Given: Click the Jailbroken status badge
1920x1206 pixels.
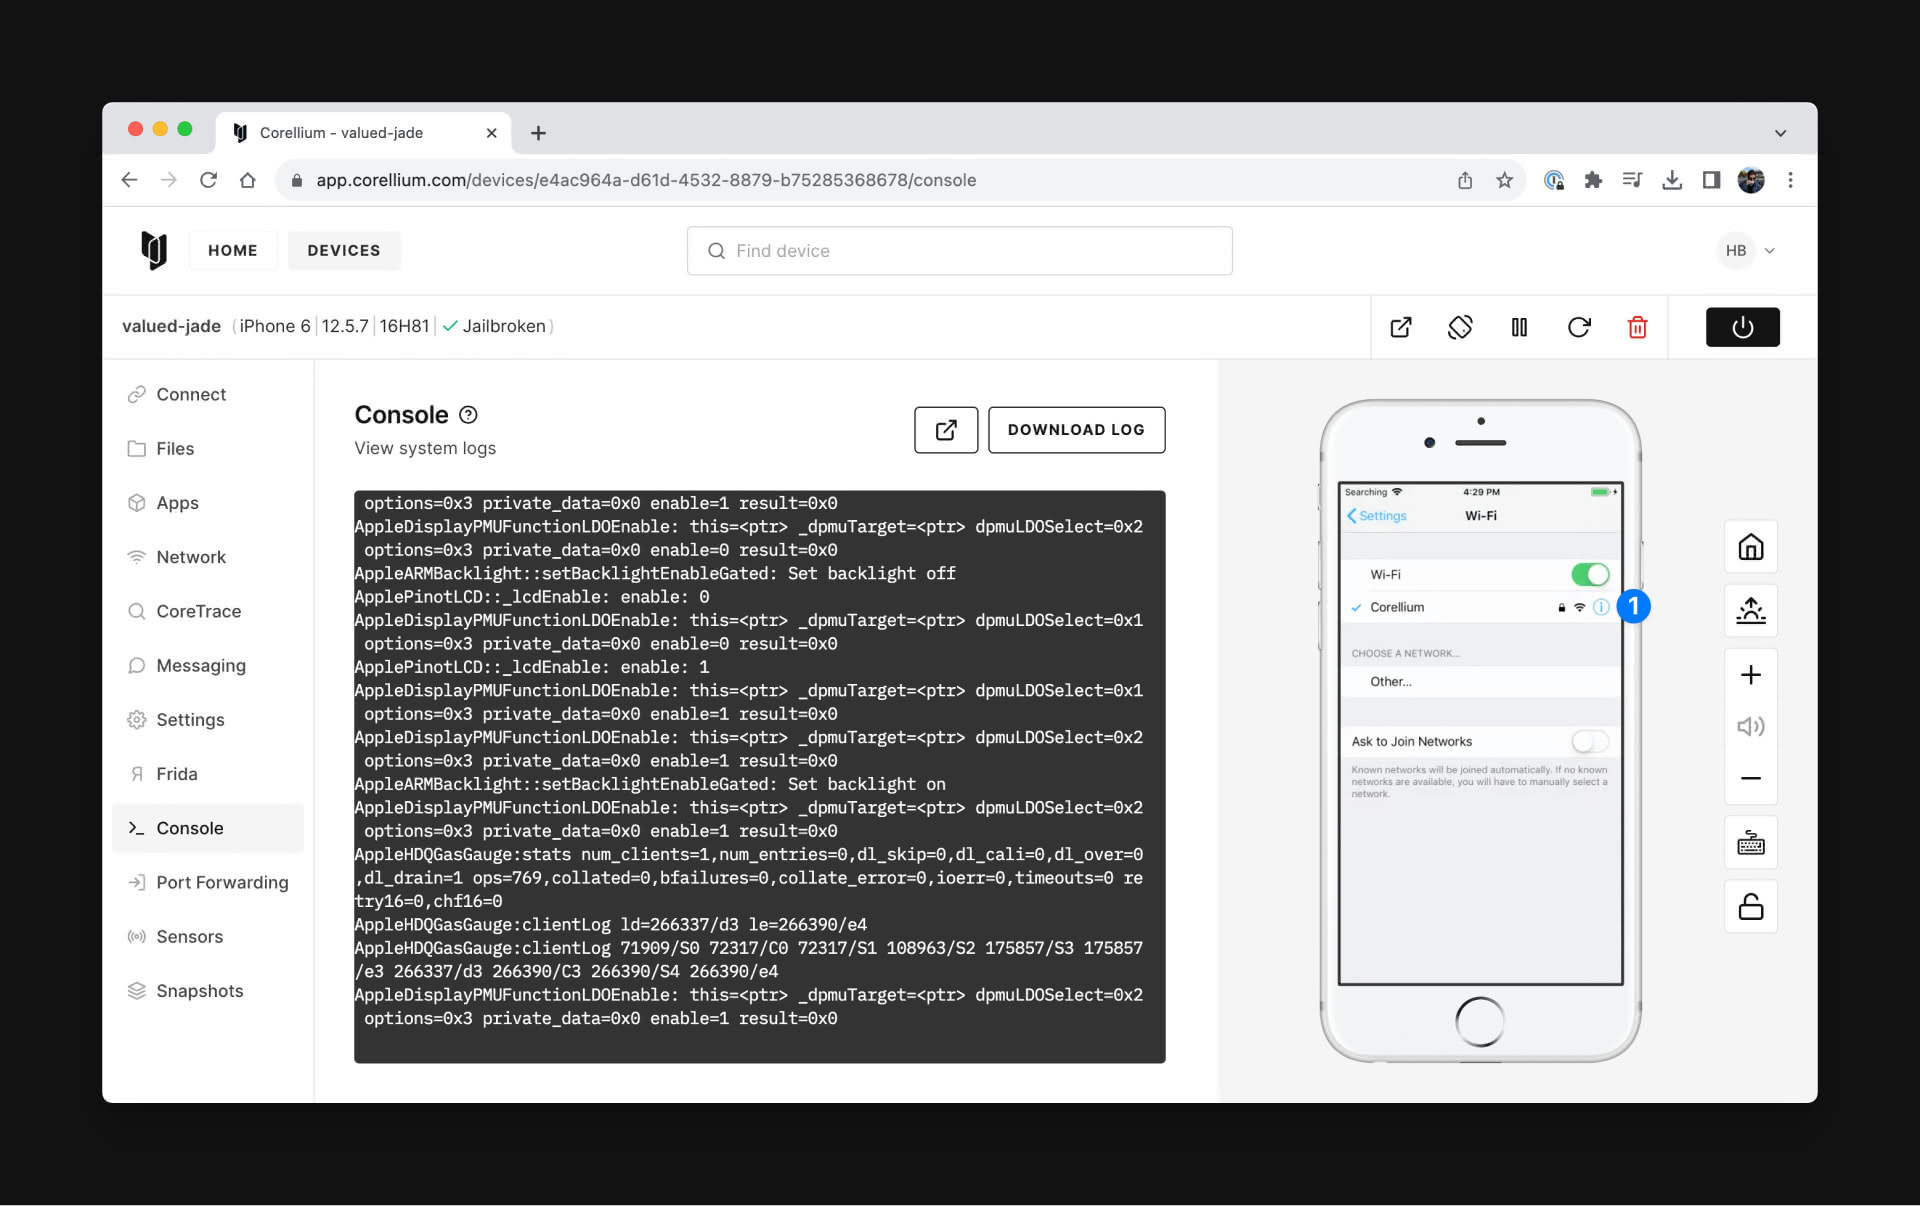Looking at the screenshot, I should click(x=497, y=325).
